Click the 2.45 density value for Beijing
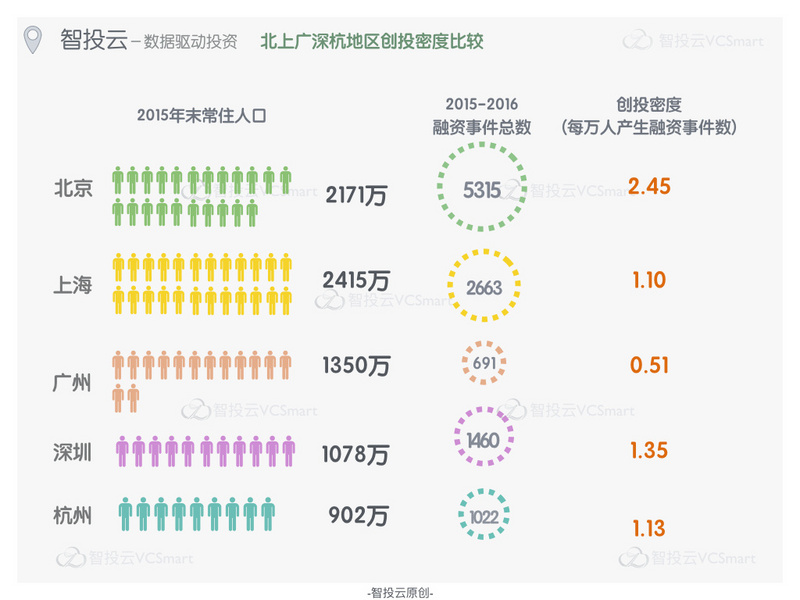 pyautogui.click(x=649, y=185)
